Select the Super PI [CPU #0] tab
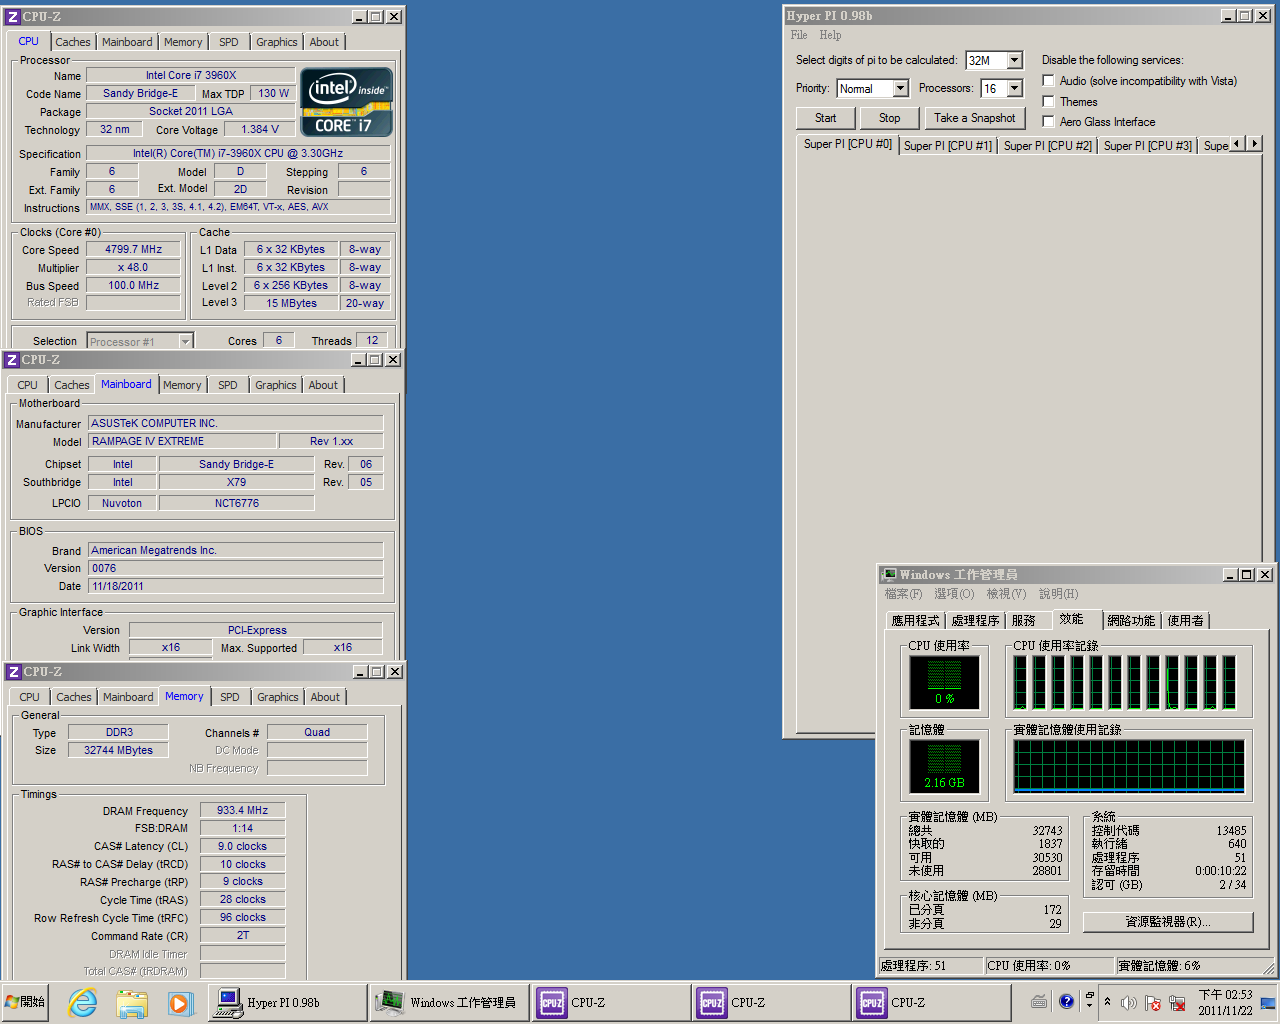 click(848, 144)
